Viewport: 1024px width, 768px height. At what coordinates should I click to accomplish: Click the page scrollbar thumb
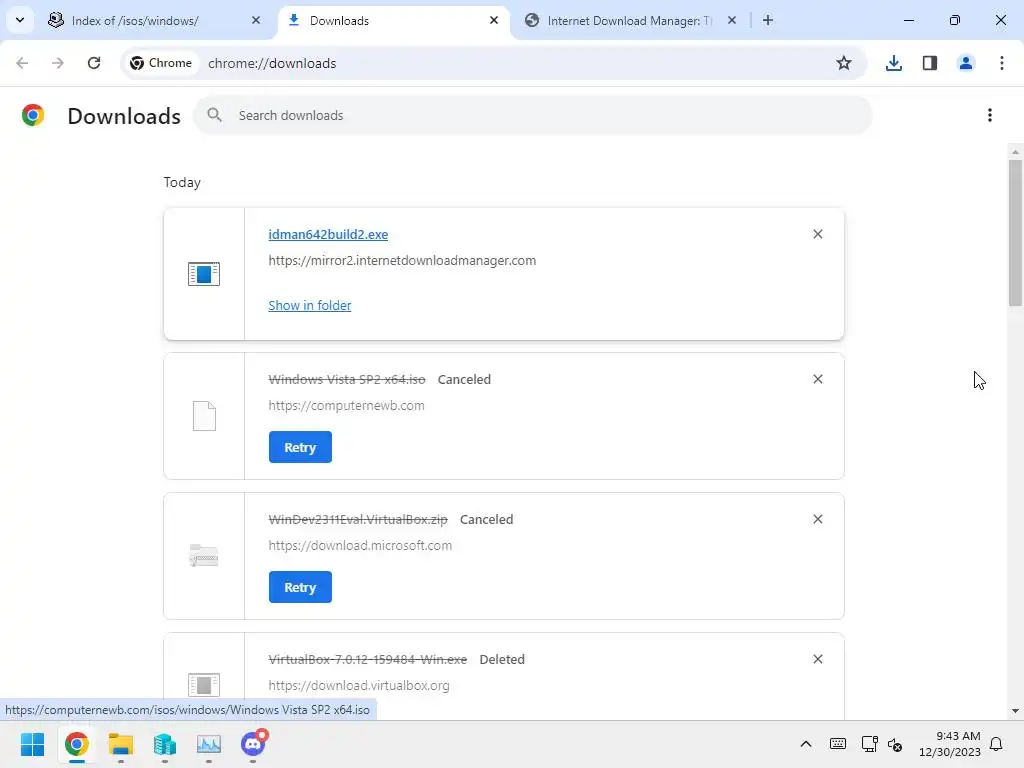[x=1015, y=232]
